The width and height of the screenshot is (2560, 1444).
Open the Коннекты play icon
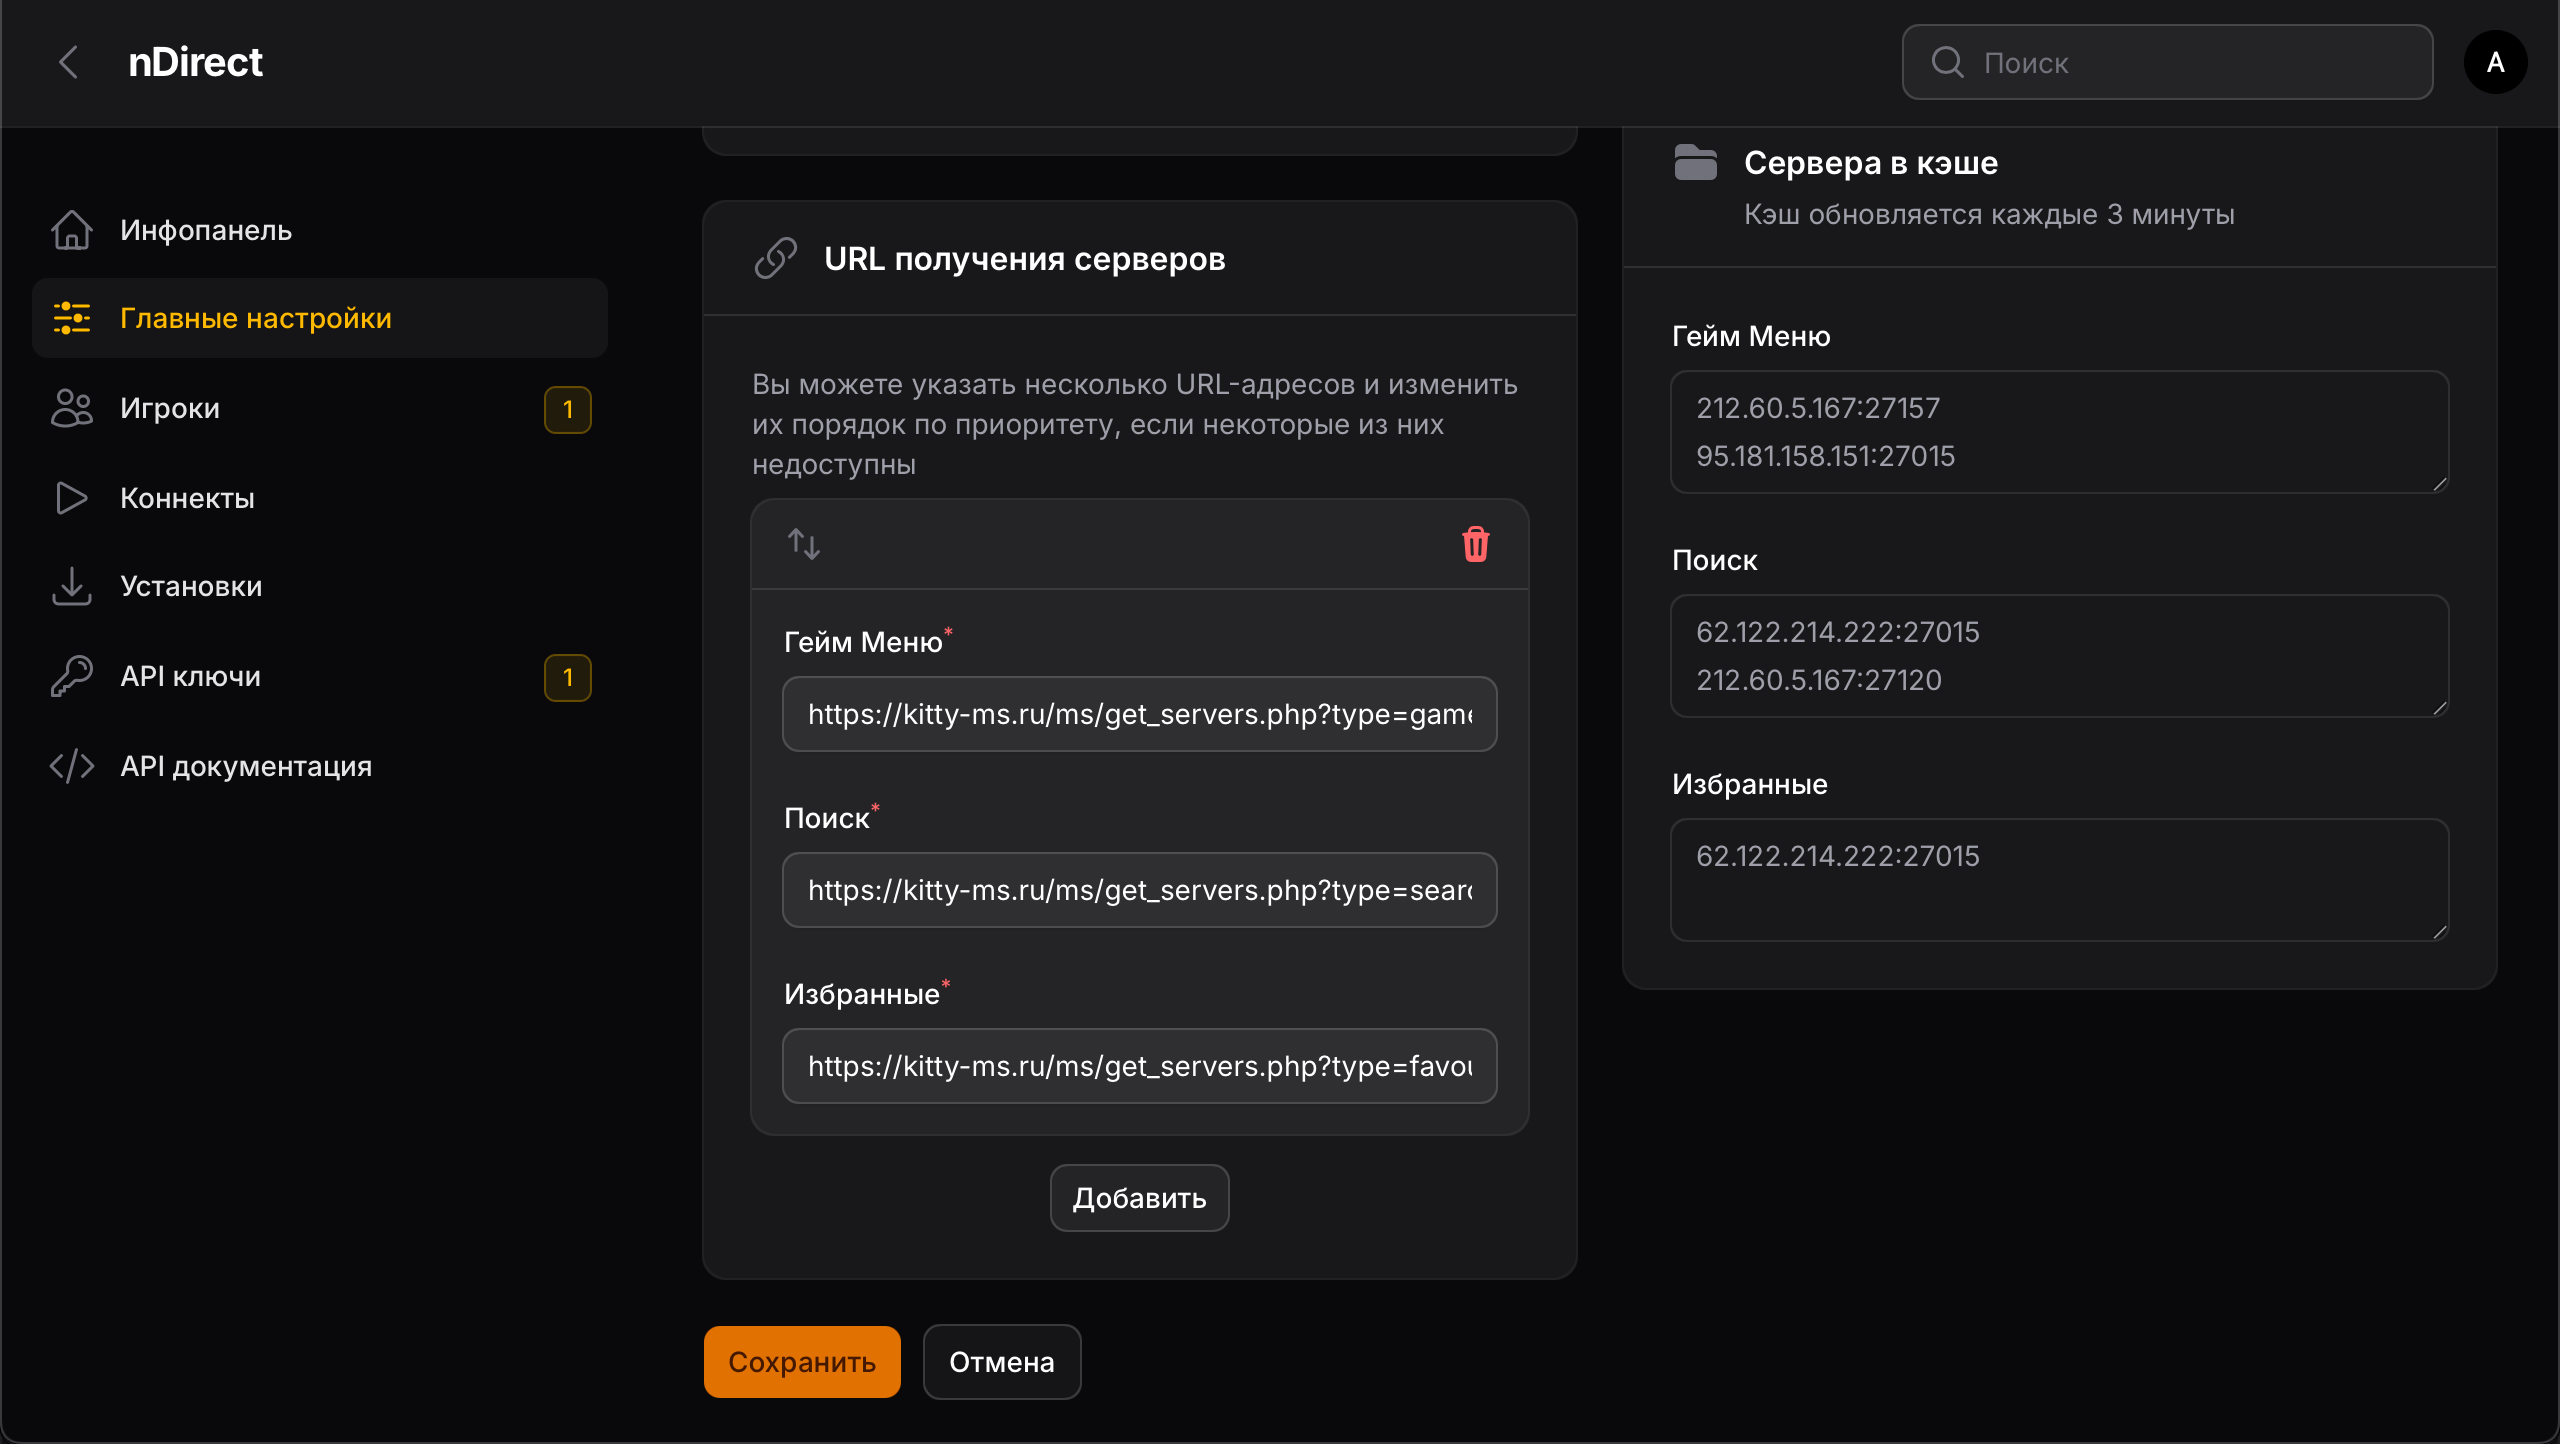pos(71,497)
